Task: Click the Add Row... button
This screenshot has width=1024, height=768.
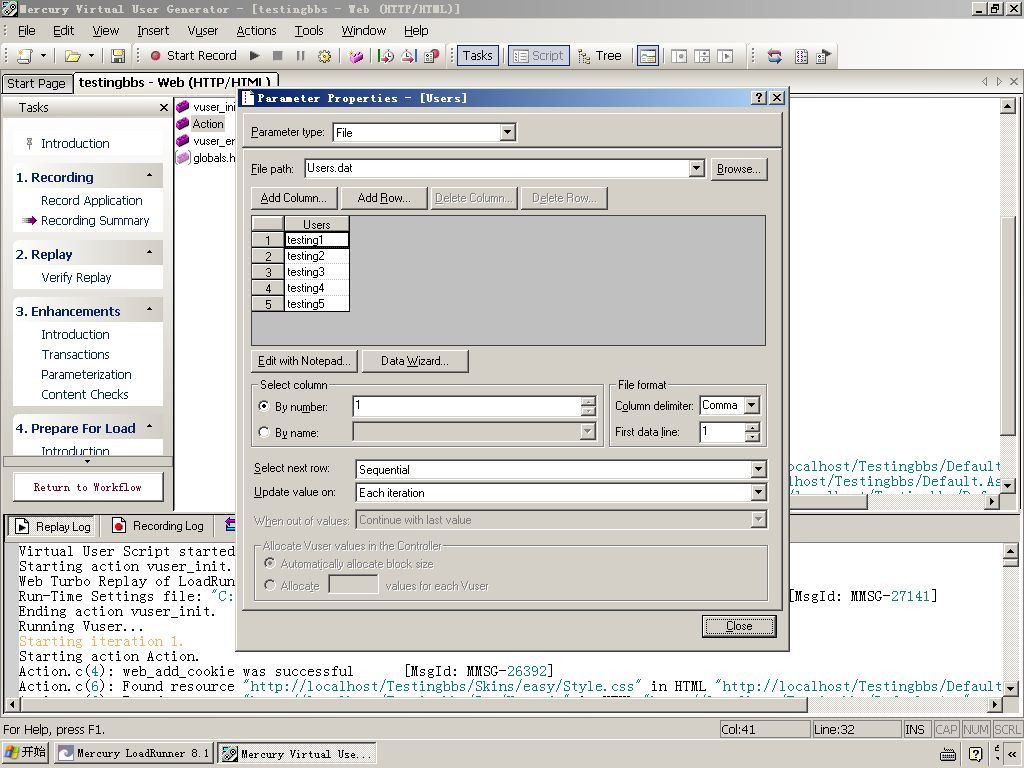Action: point(384,198)
